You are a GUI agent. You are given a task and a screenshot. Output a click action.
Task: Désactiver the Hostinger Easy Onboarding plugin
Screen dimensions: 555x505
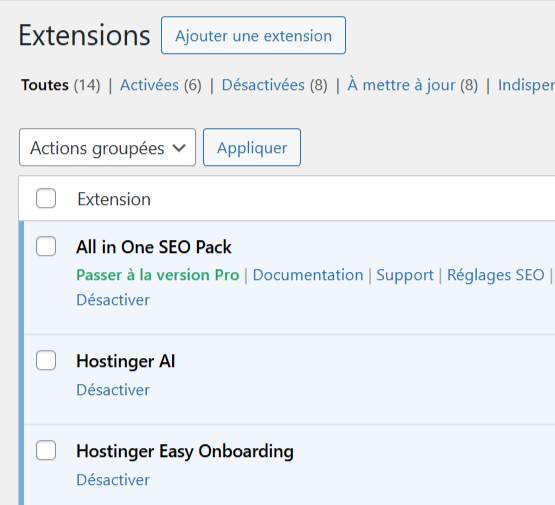tap(113, 480)
